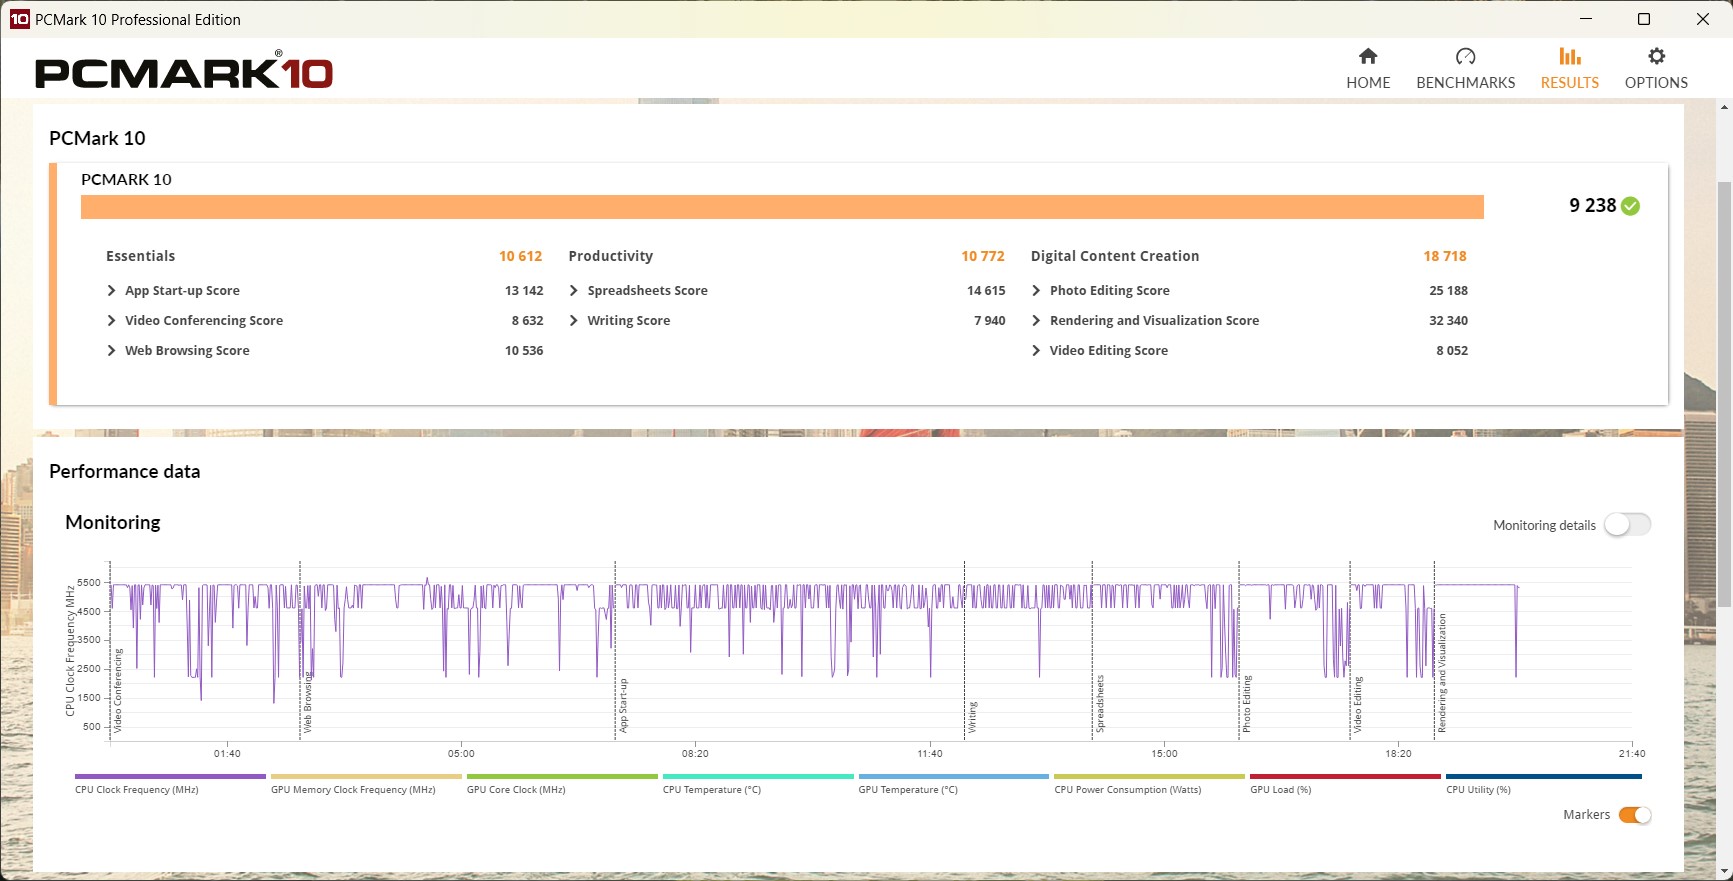Select GPU Temperature legend swatch
Viewport: 1733px width, 881px height.
tap(953, 776)
